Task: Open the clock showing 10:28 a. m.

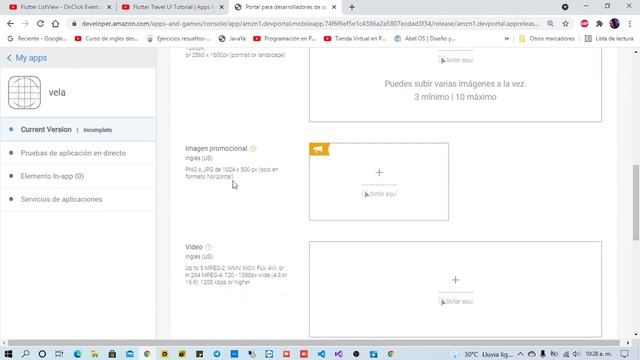Action: (598, 354)
